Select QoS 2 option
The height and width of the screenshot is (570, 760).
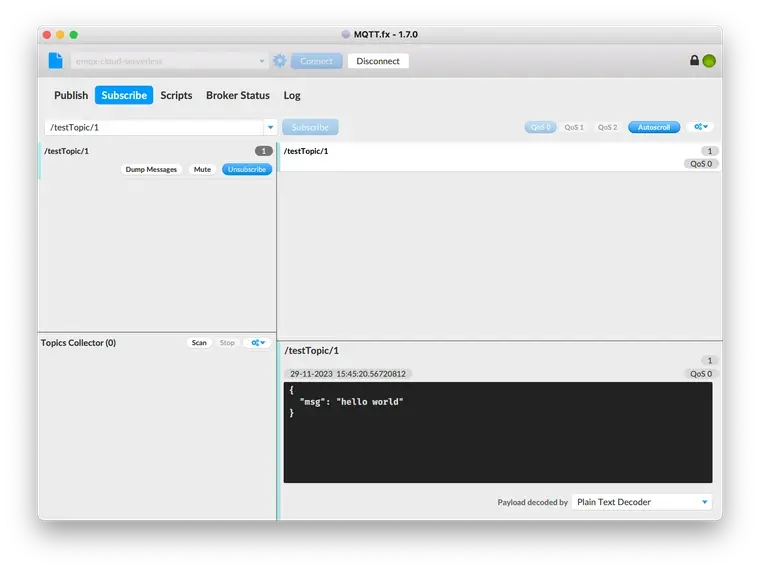point(607,127)
